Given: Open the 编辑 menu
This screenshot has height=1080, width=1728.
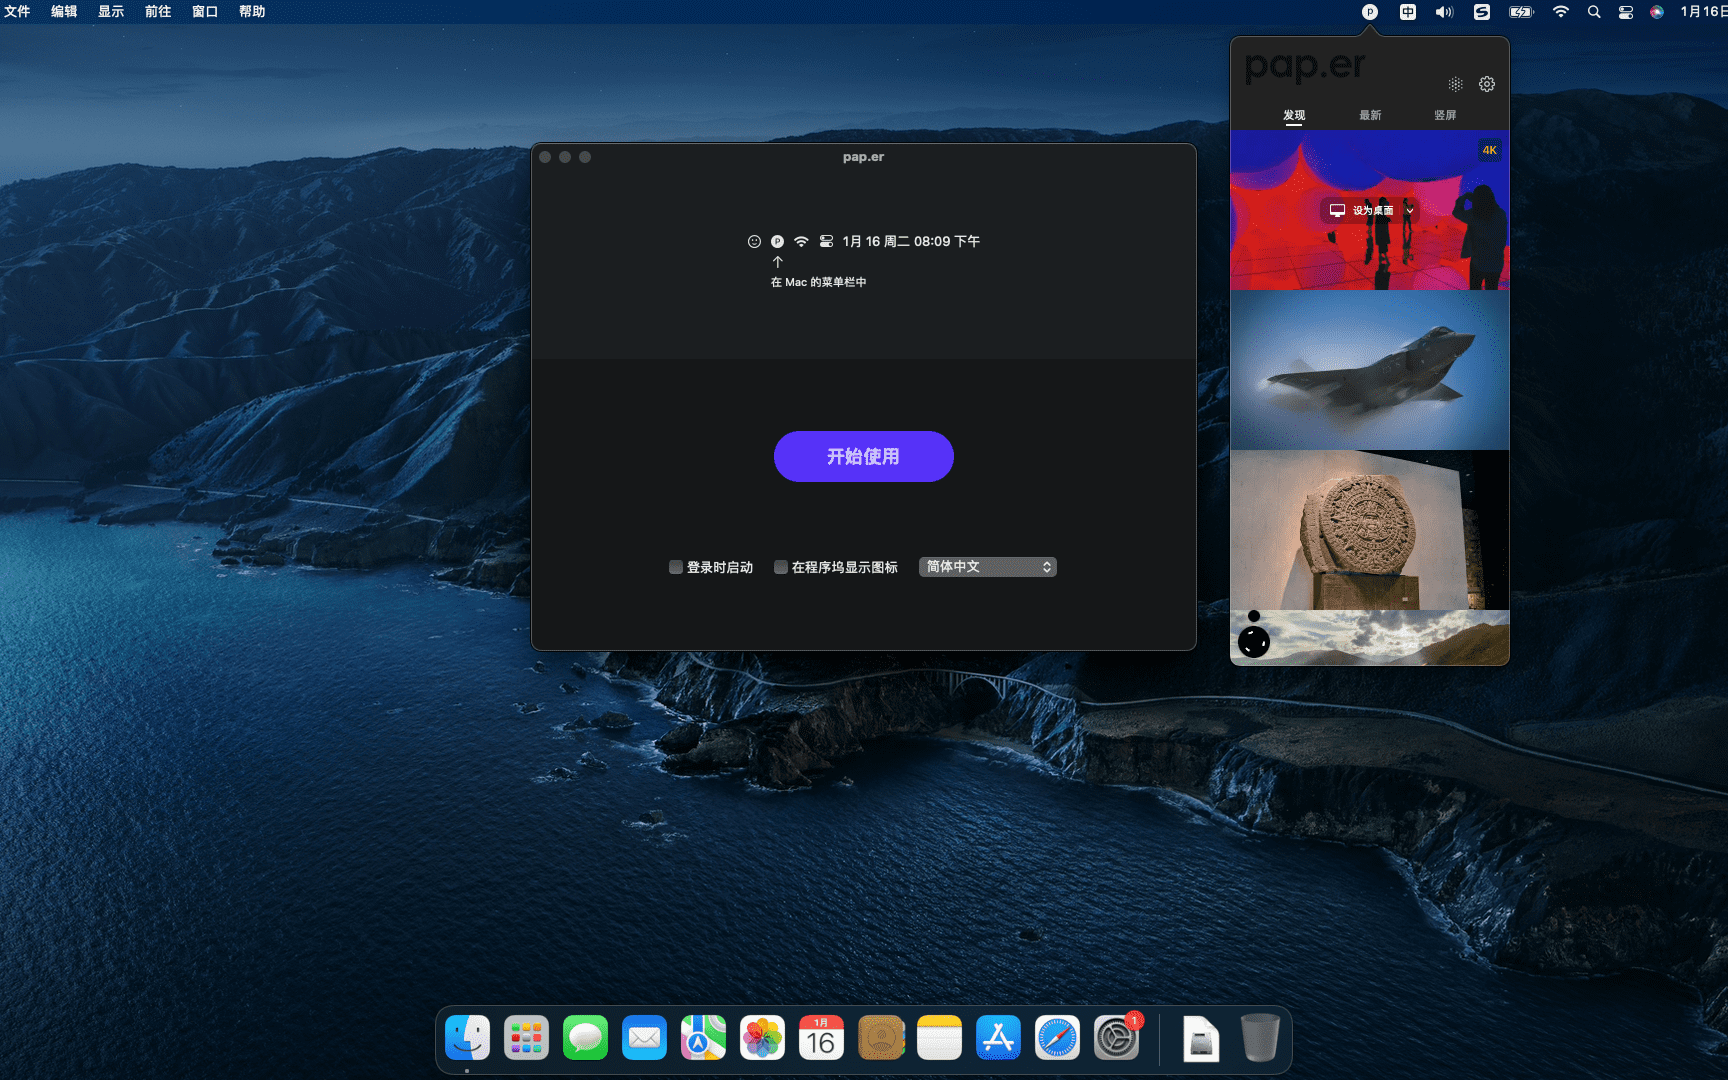Looking at the screenshot, I should [64, 12].
